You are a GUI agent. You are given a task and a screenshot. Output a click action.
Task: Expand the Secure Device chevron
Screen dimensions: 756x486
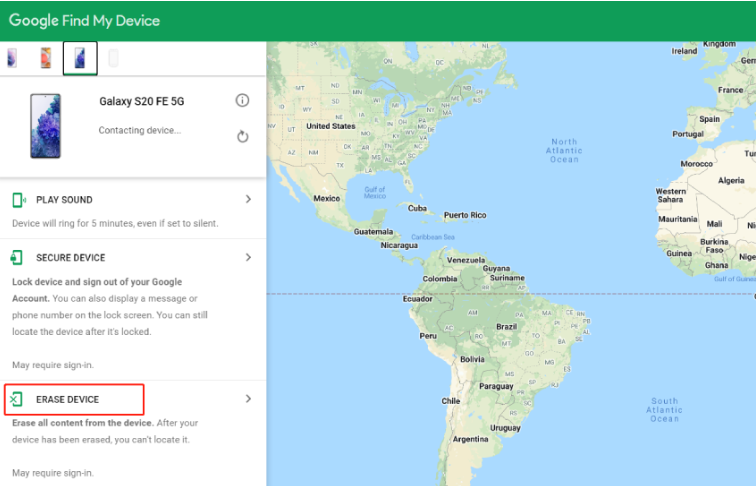pyautogui.click(x=248, y=257)
